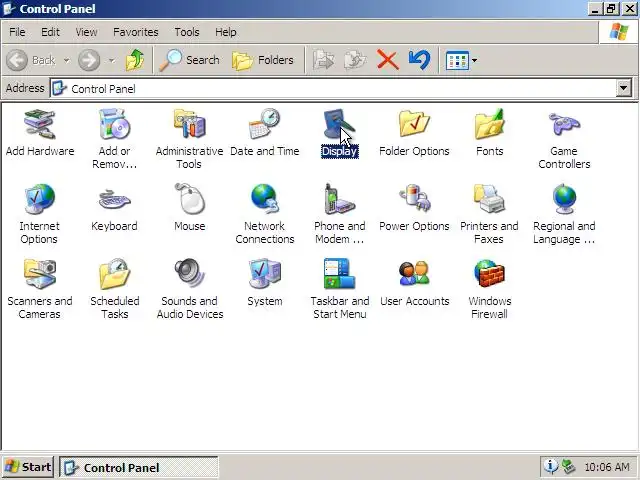Click the Control Panel taskbar button

(x=139, y=467)
